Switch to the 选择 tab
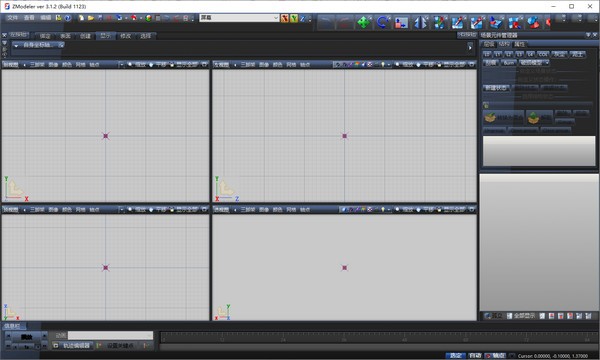Image resolution: width=600 pixels, height=360 pixels. pyautogui.click(x=146, y=36)
